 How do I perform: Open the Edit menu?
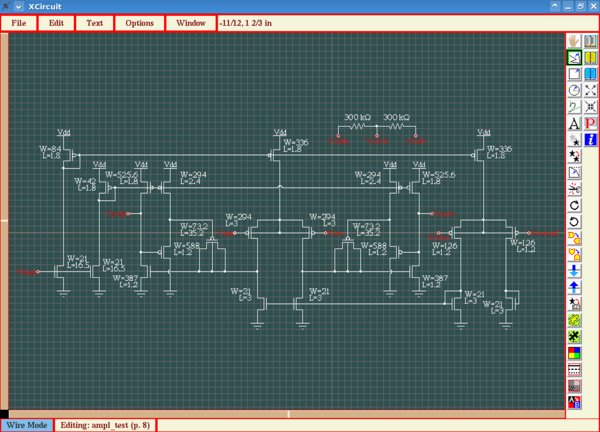click(x=56, y=22)
